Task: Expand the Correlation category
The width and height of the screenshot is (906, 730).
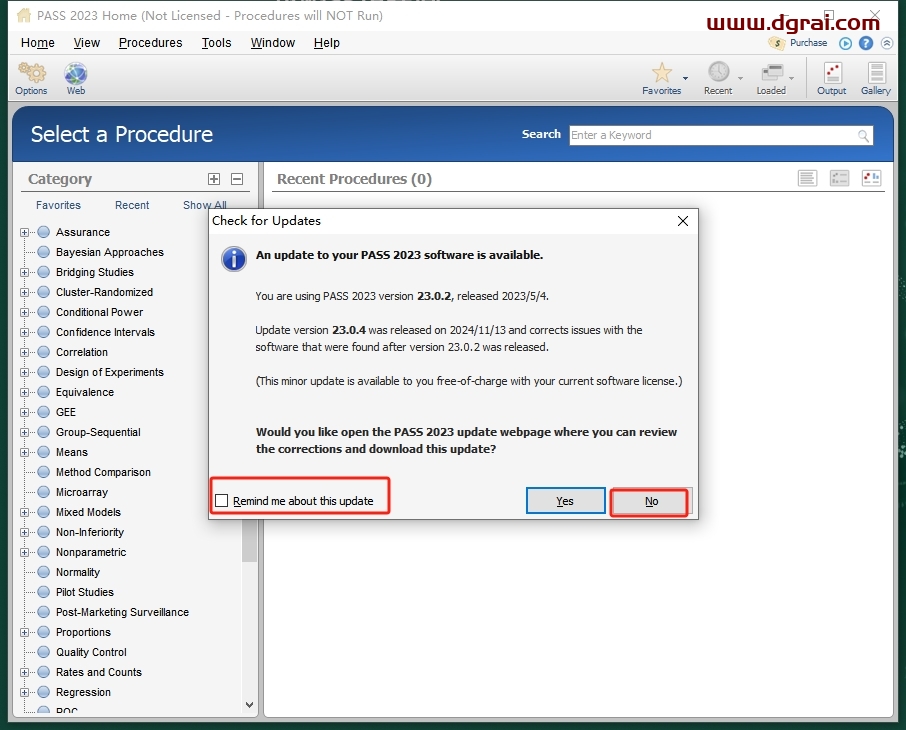Action: (x=24, y=353)
